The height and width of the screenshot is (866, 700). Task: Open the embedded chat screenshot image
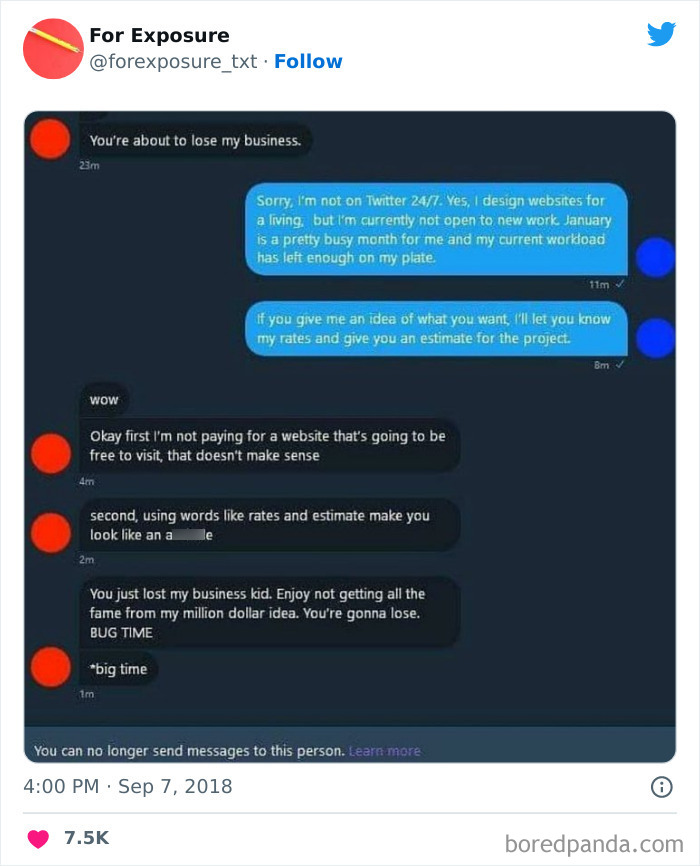[x=350, y=437]
